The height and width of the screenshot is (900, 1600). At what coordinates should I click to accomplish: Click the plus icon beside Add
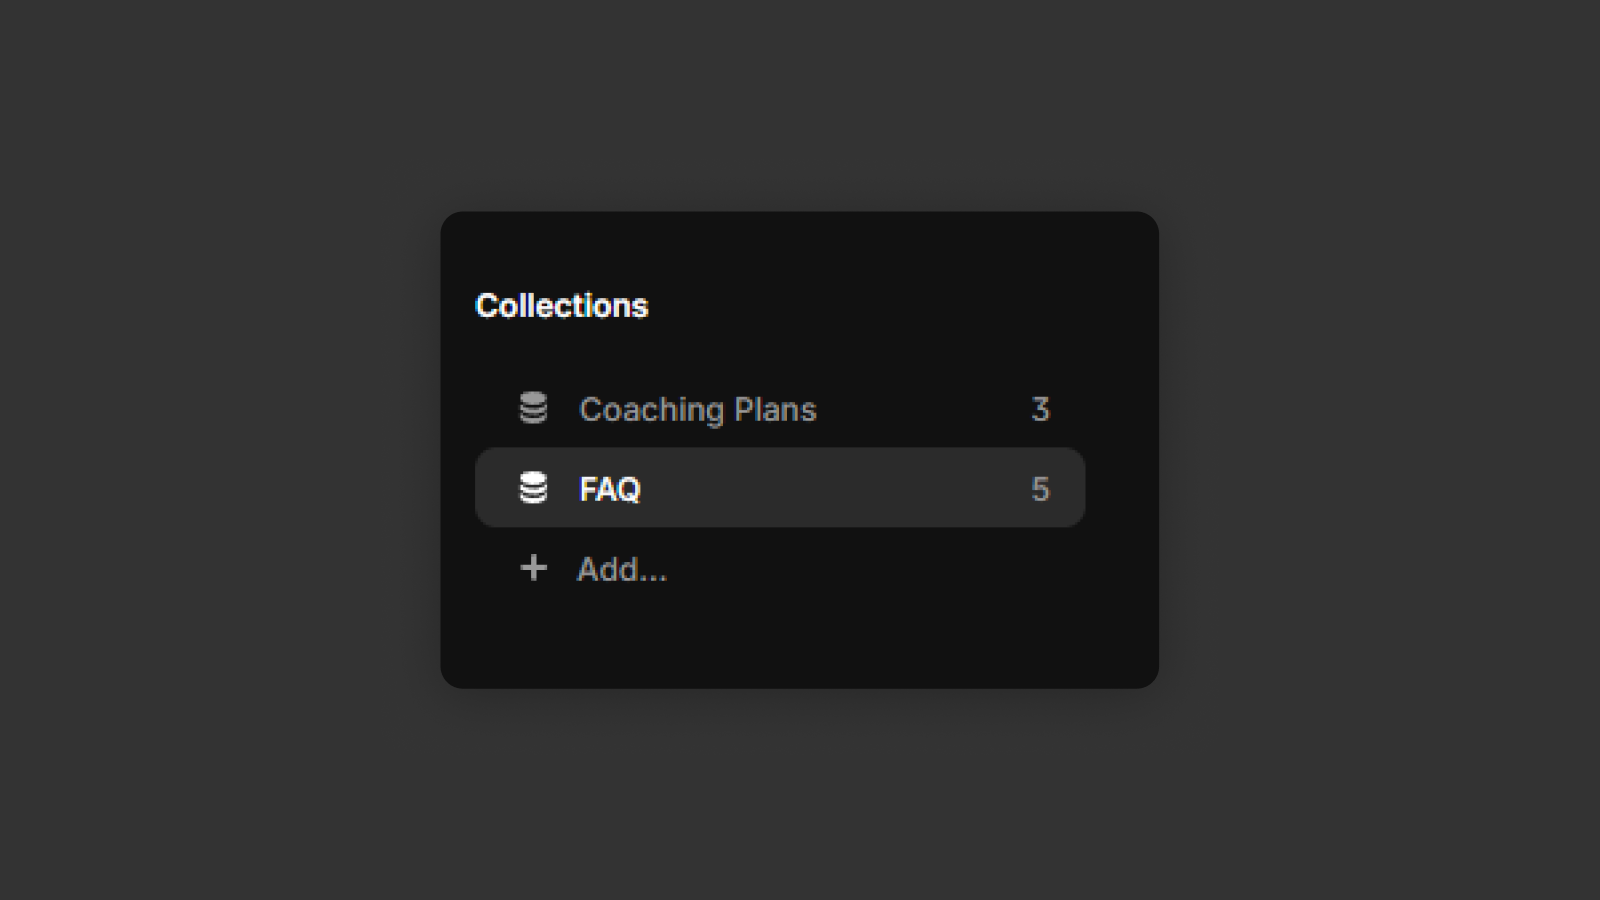click(534, 568)
